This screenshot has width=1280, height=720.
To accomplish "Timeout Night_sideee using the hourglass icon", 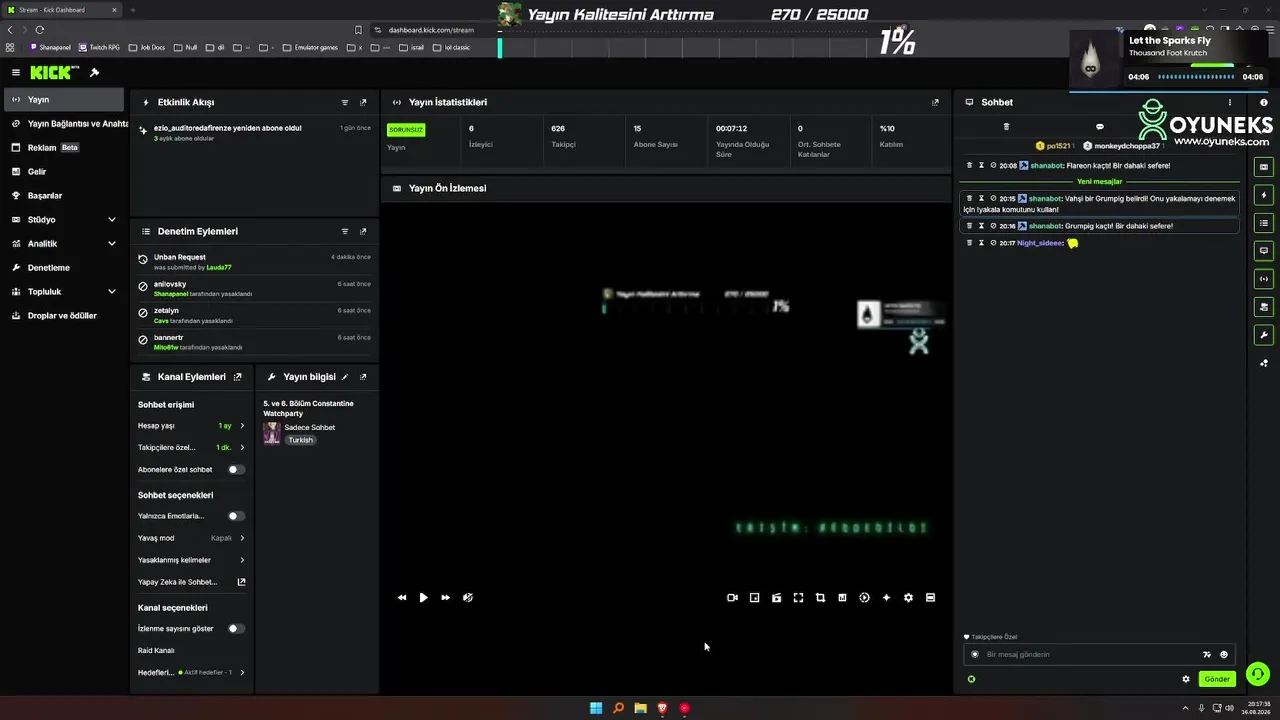I will tap(981, 243).
